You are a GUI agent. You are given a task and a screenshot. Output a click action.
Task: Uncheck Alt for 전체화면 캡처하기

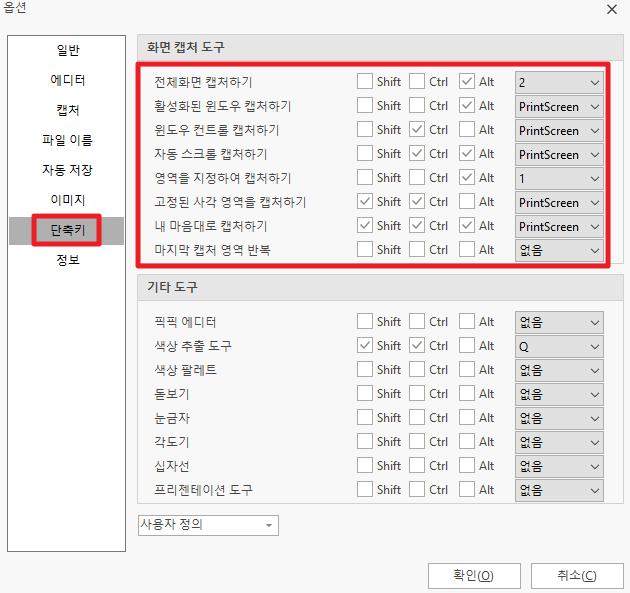coord(467,81)
